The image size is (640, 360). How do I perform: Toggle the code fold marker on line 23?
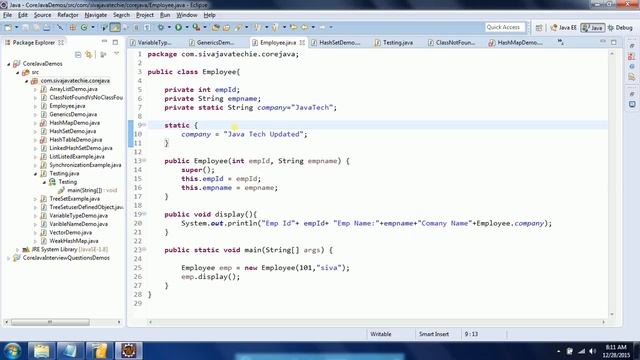pyautogui.click(x=144, y=249)
